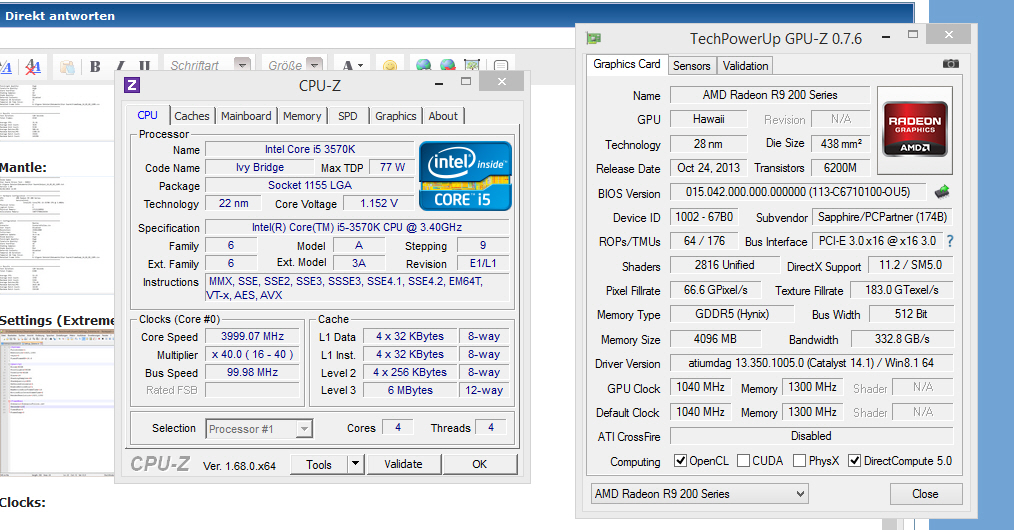Toggle bold formatting in the editor
Screen dimensions: 1014x530
pyautogui.click(x=95, y=66)
